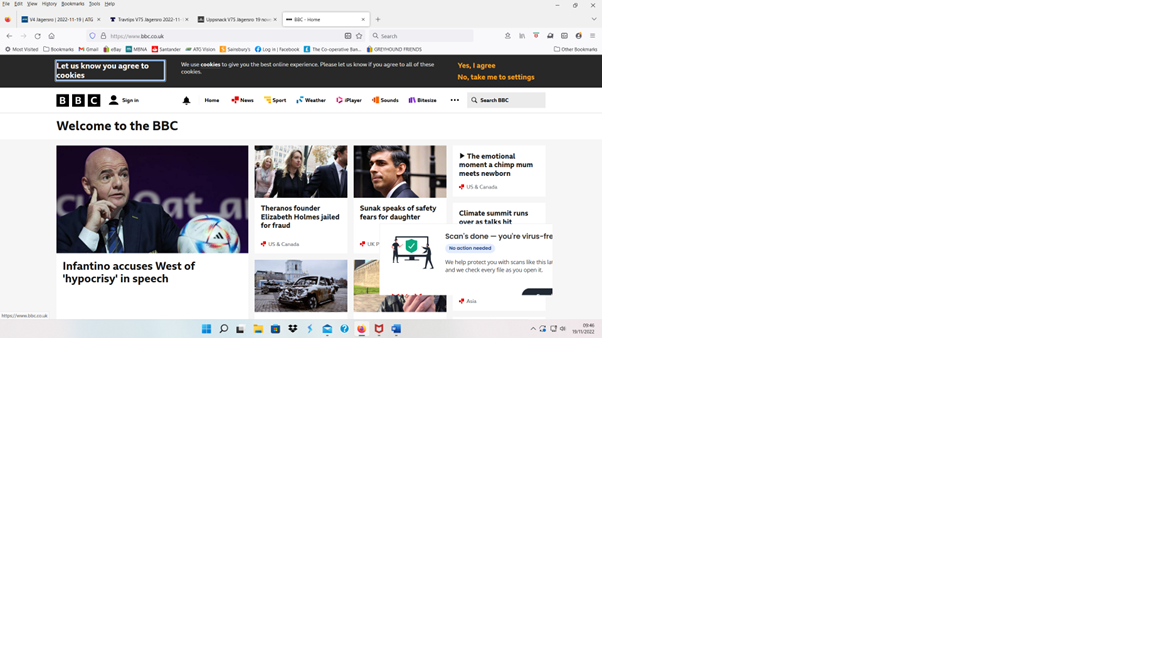The width and height of the screenshot is (1152, 648).
Task: Open the Other Bookmarks folder
Action: (576, 49)
